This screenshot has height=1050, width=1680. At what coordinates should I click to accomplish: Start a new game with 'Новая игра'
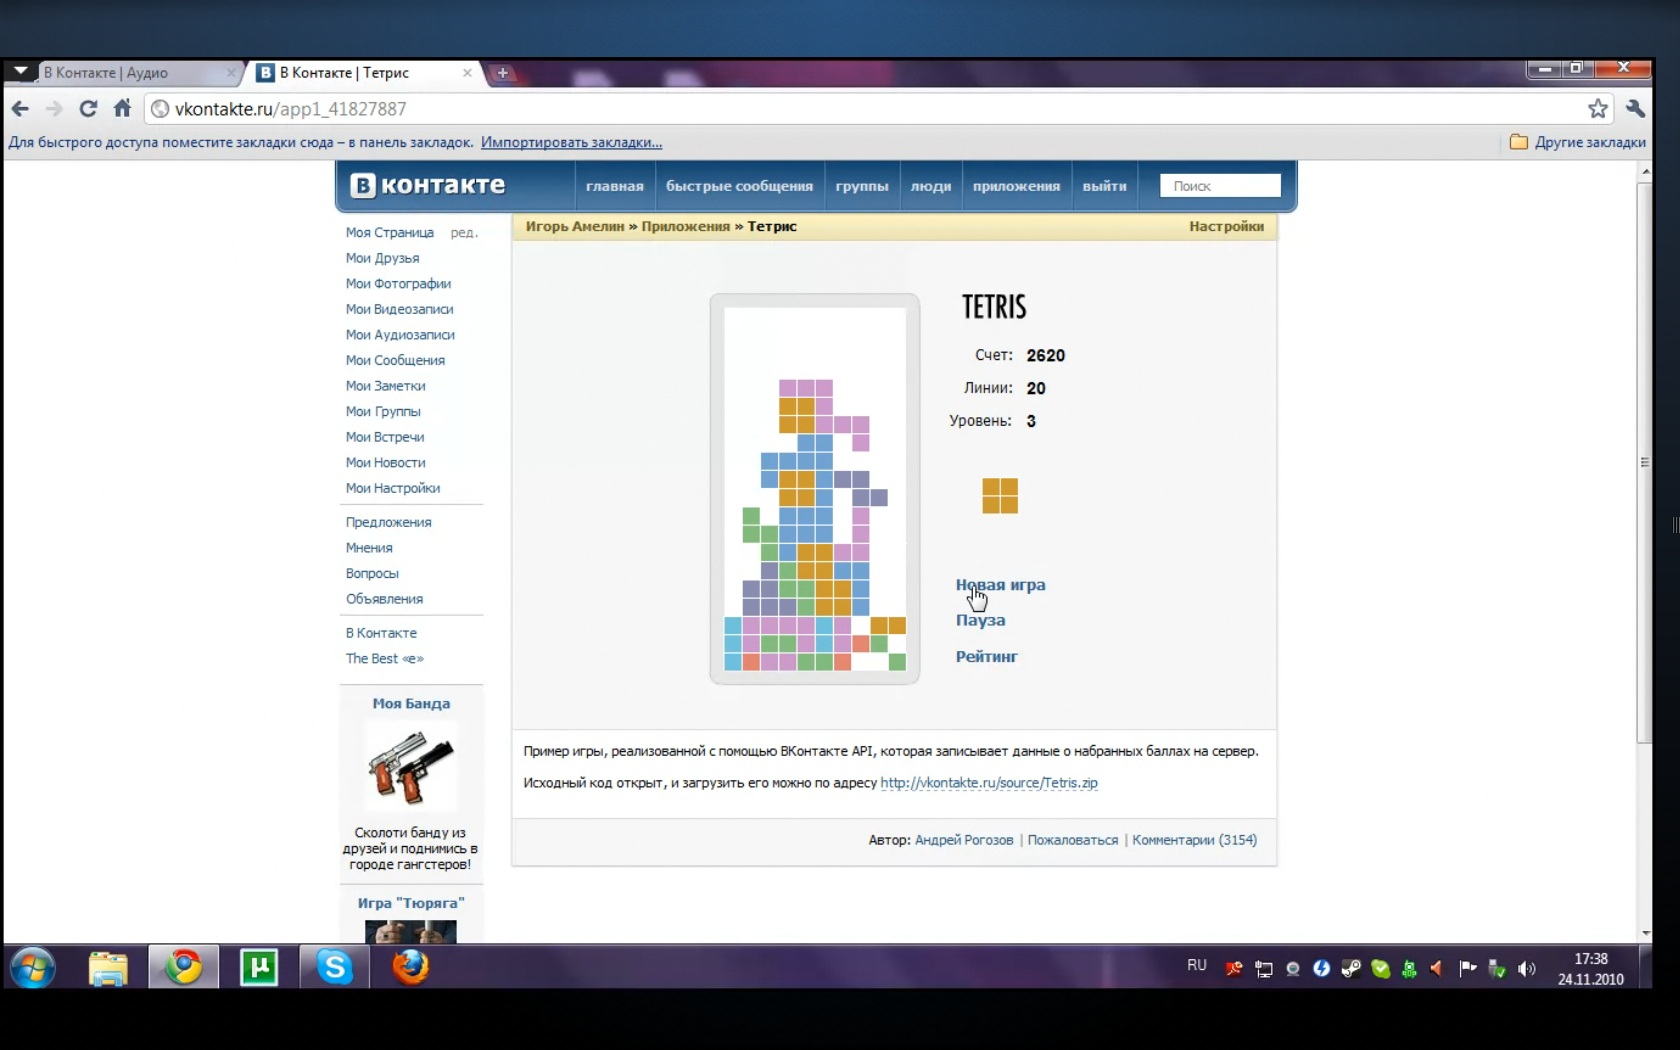[1000, 585]
